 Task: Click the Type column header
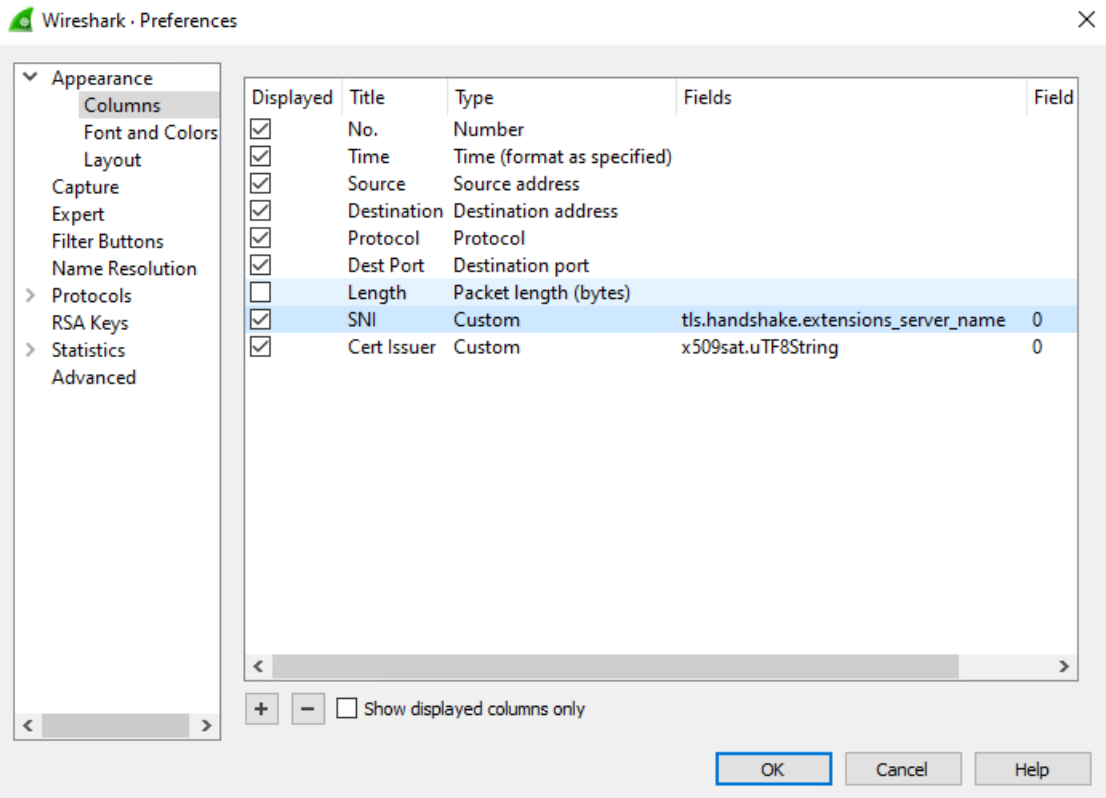click(561, 97)
